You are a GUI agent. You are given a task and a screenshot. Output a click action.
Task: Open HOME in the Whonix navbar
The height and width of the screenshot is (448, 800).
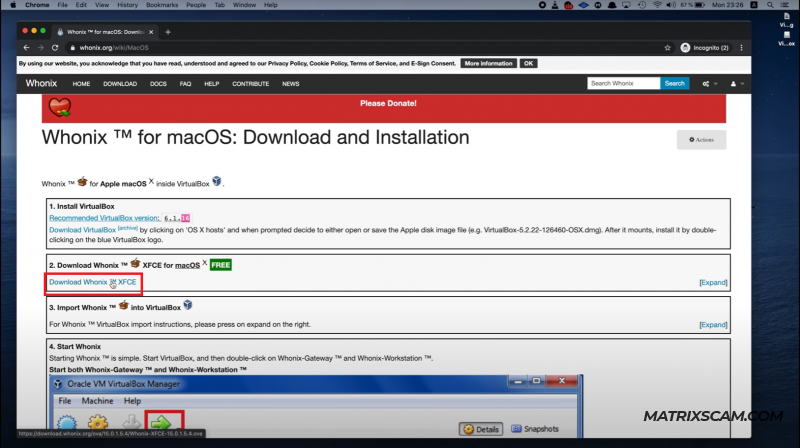click(81, 84)
